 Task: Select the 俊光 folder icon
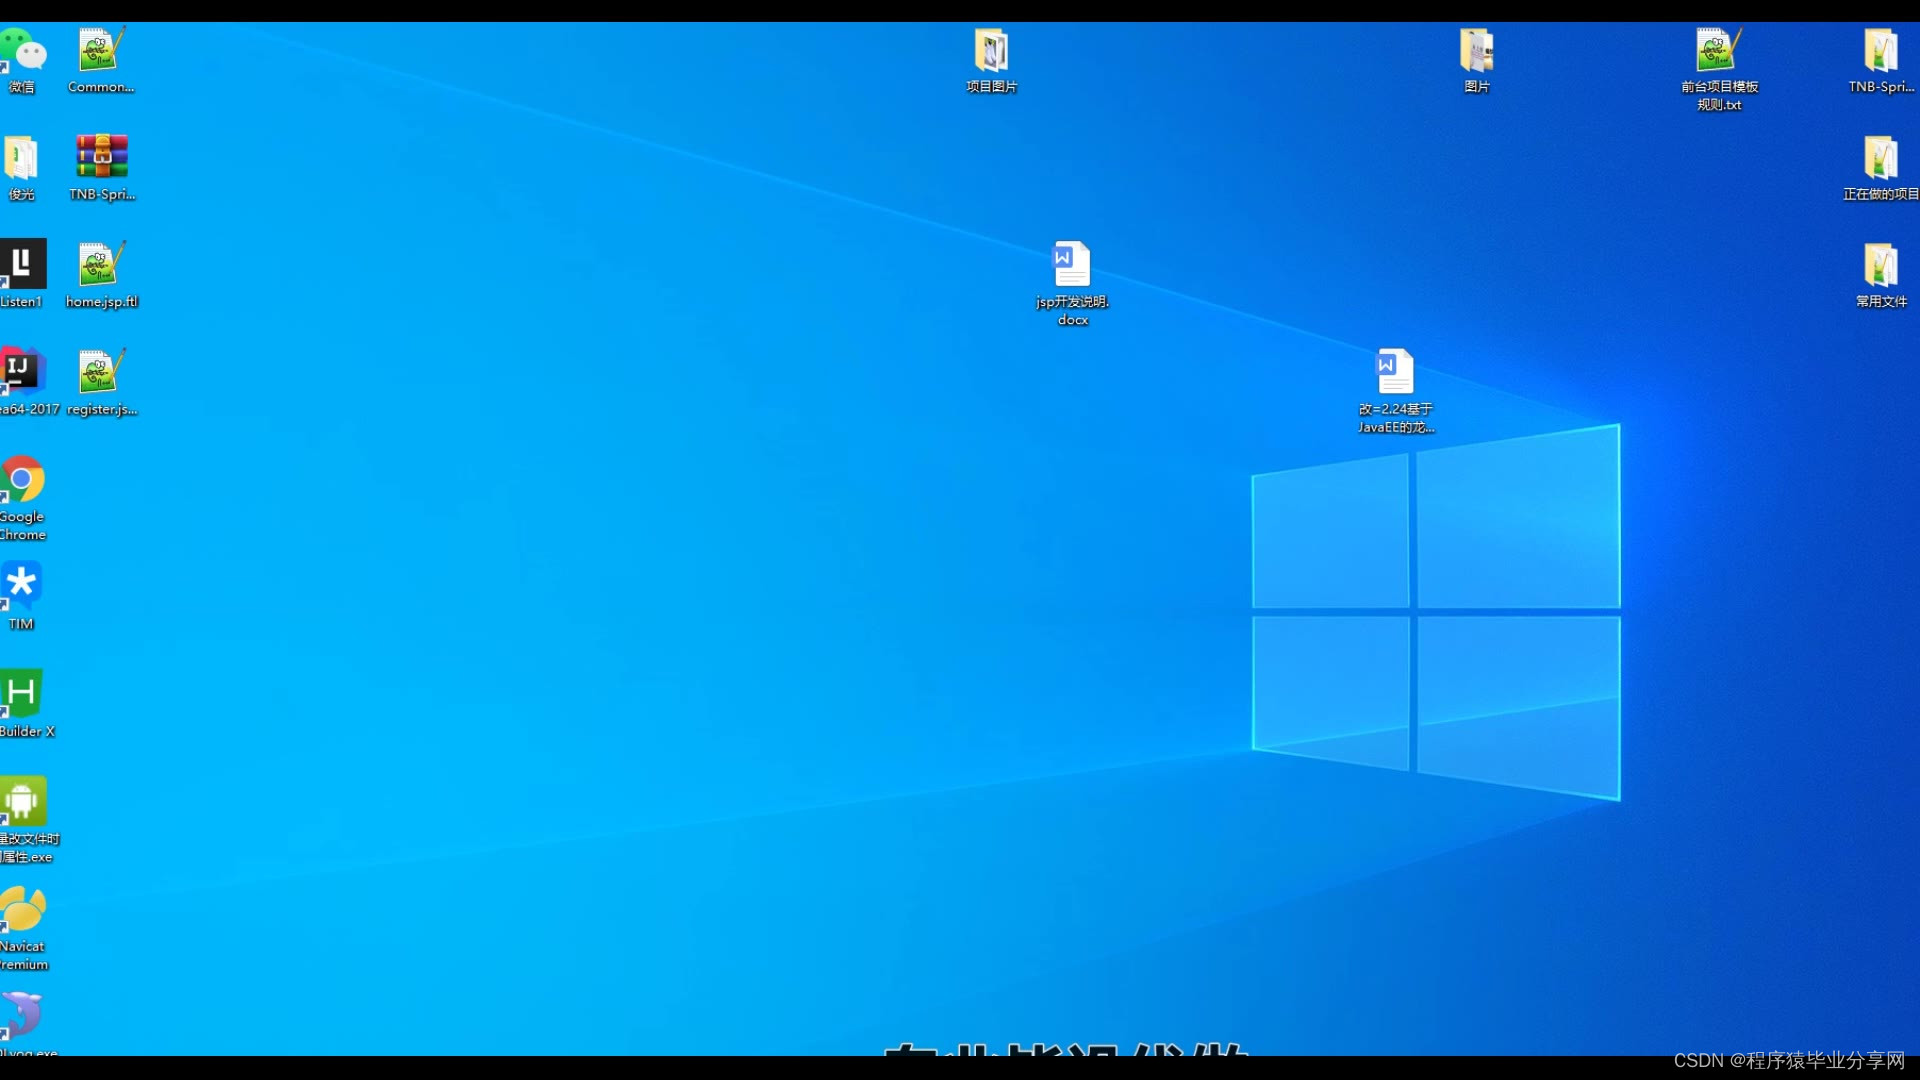coord(22,158)
